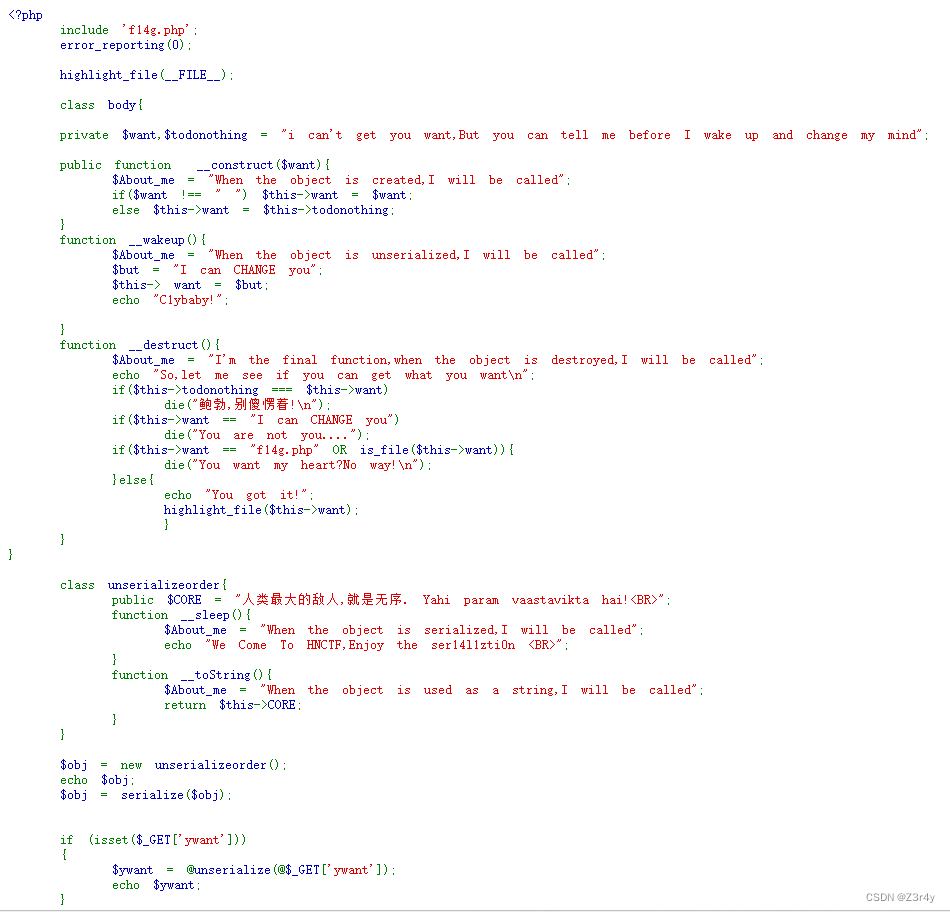Select the __sleep function definition
The height and width of the screenshot is (912, 950).
[x=179, y=614]
